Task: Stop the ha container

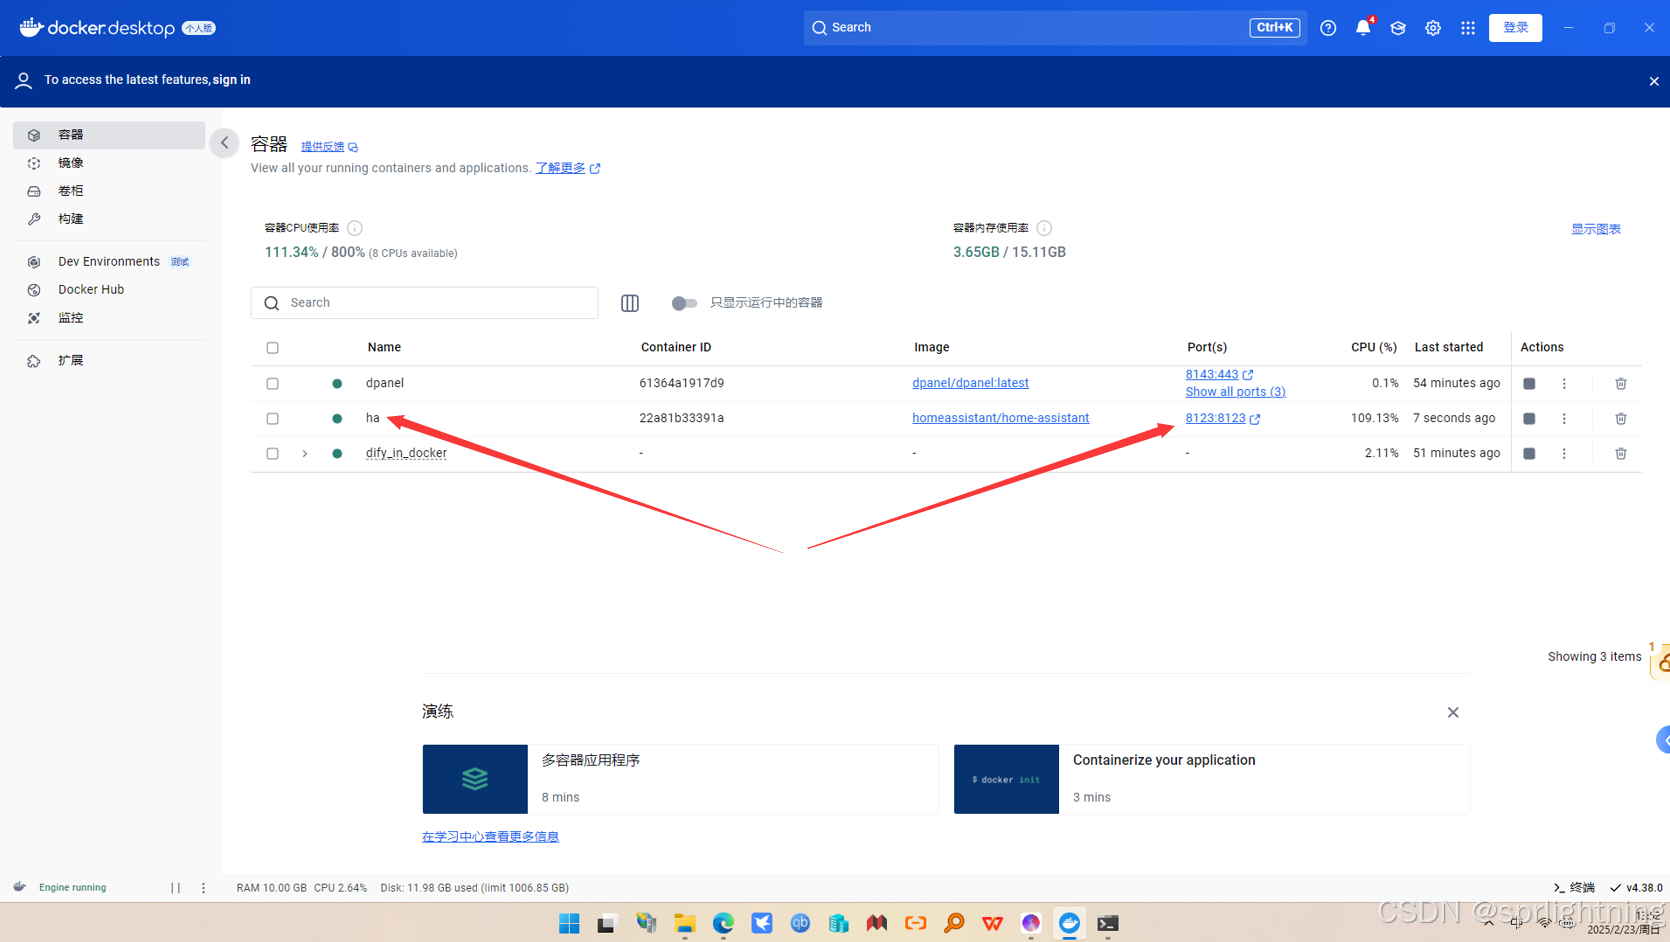Action: pyautogui.click(x=1529, y=419)
